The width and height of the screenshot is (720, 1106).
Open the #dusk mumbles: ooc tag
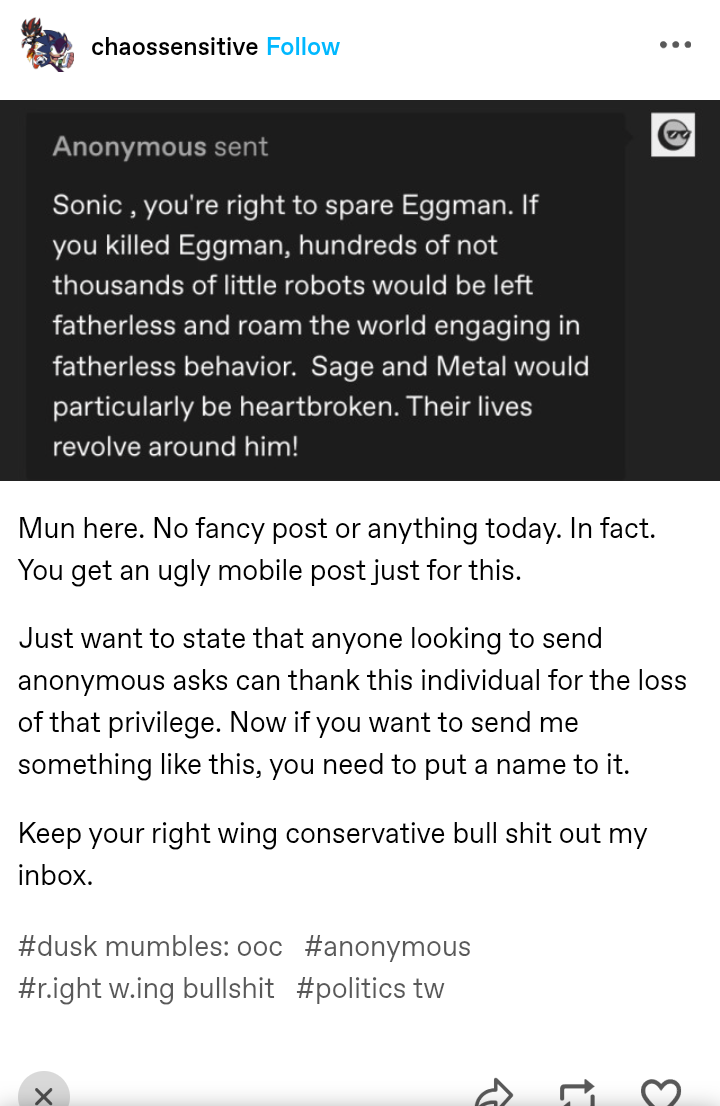[150, 947]
